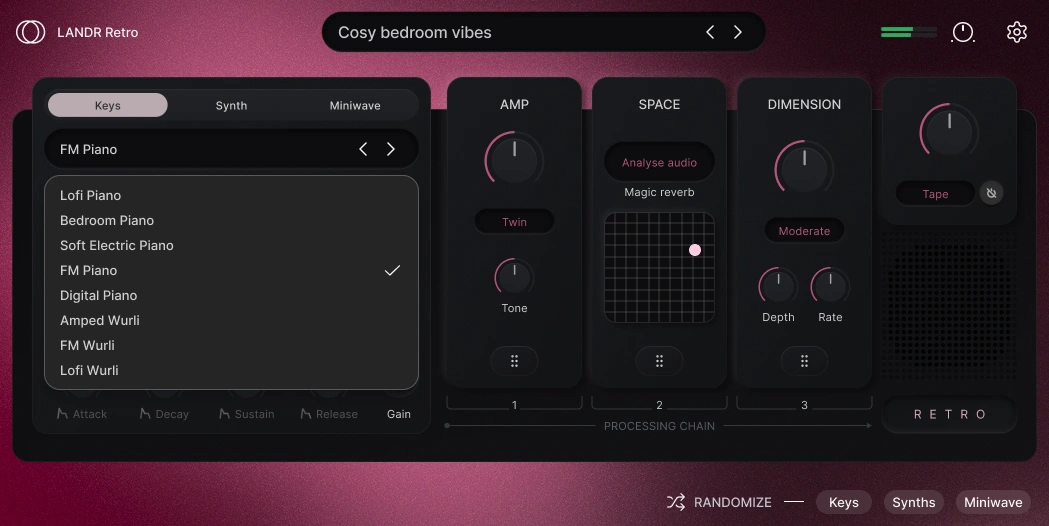This screenshot has width=1049, height=526.
Task: Click the Magic reverb label
Action: (x=659, y=192)
